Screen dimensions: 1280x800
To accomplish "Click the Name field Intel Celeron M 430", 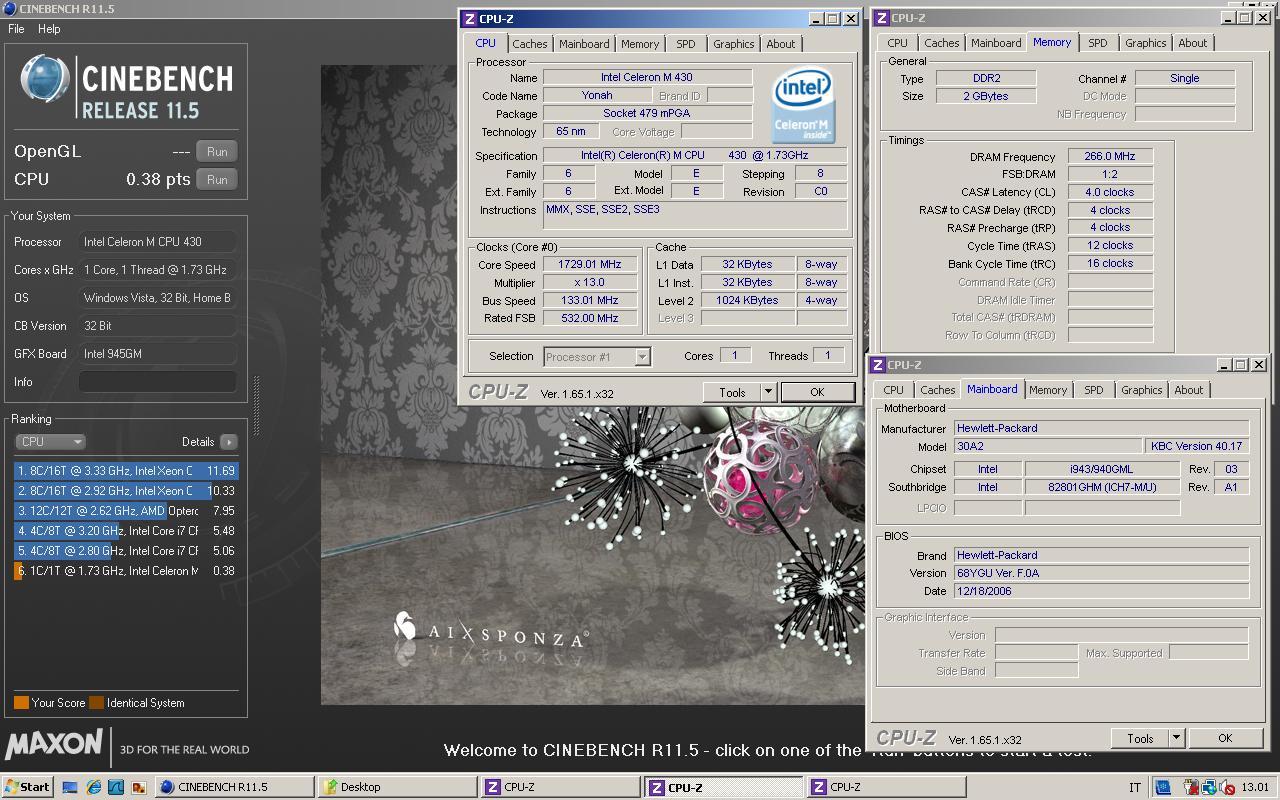I will pyautogui.click(x=647, y=77).
